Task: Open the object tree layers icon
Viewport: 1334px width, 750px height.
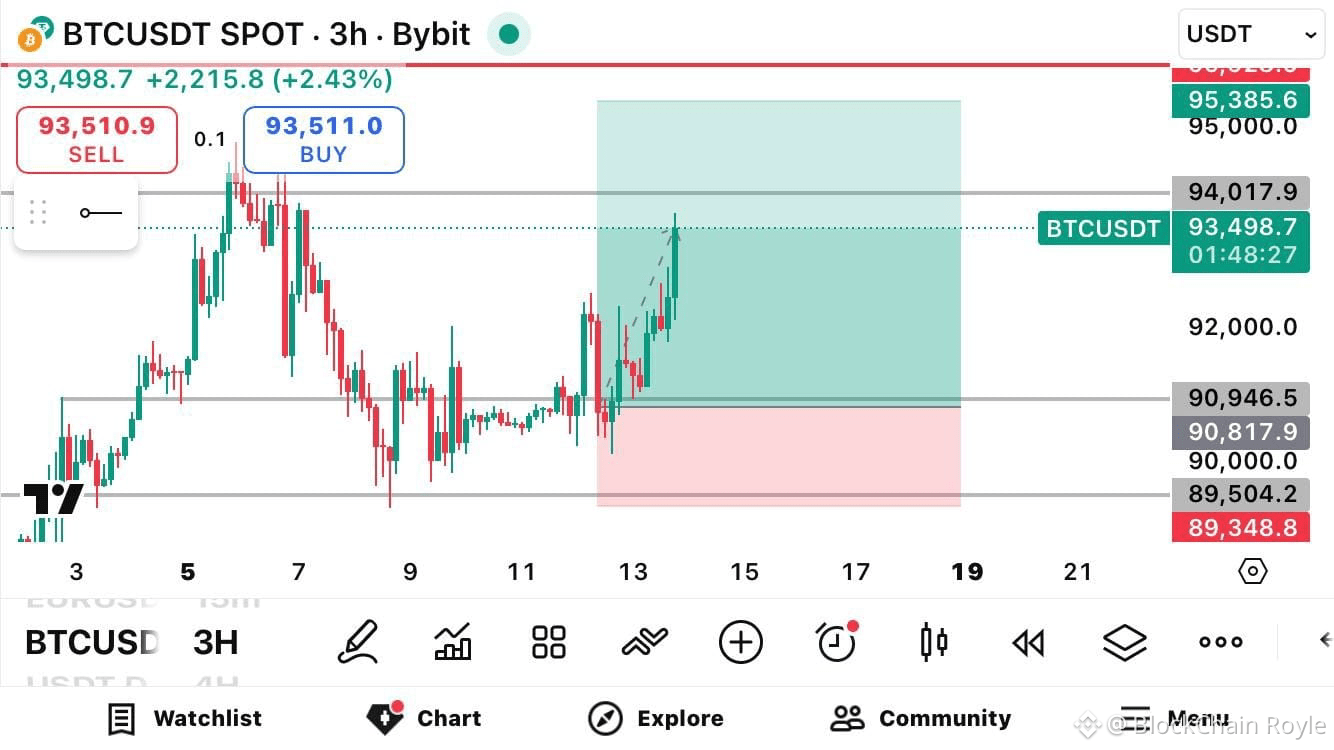Action: coord(1124,641)
